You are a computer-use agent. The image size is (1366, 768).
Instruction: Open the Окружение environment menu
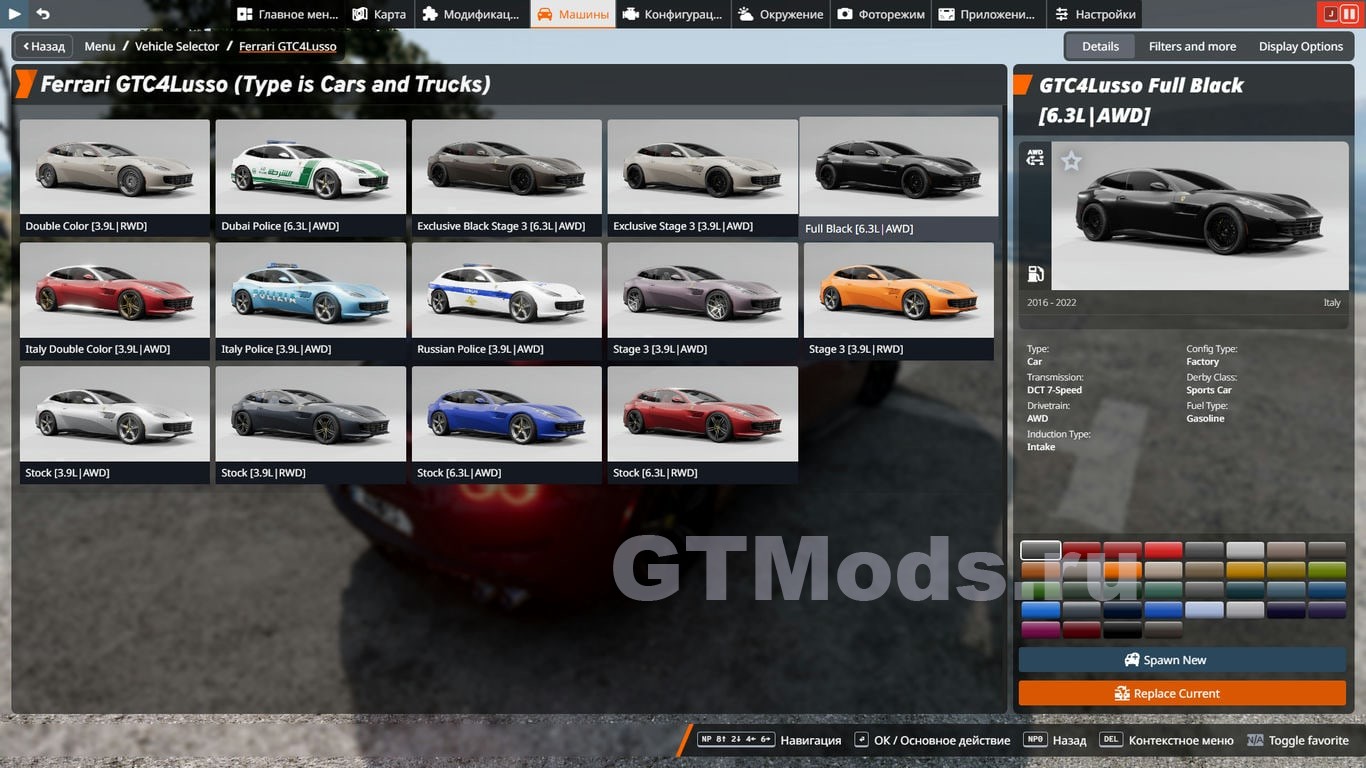click(x=781, y=14)
